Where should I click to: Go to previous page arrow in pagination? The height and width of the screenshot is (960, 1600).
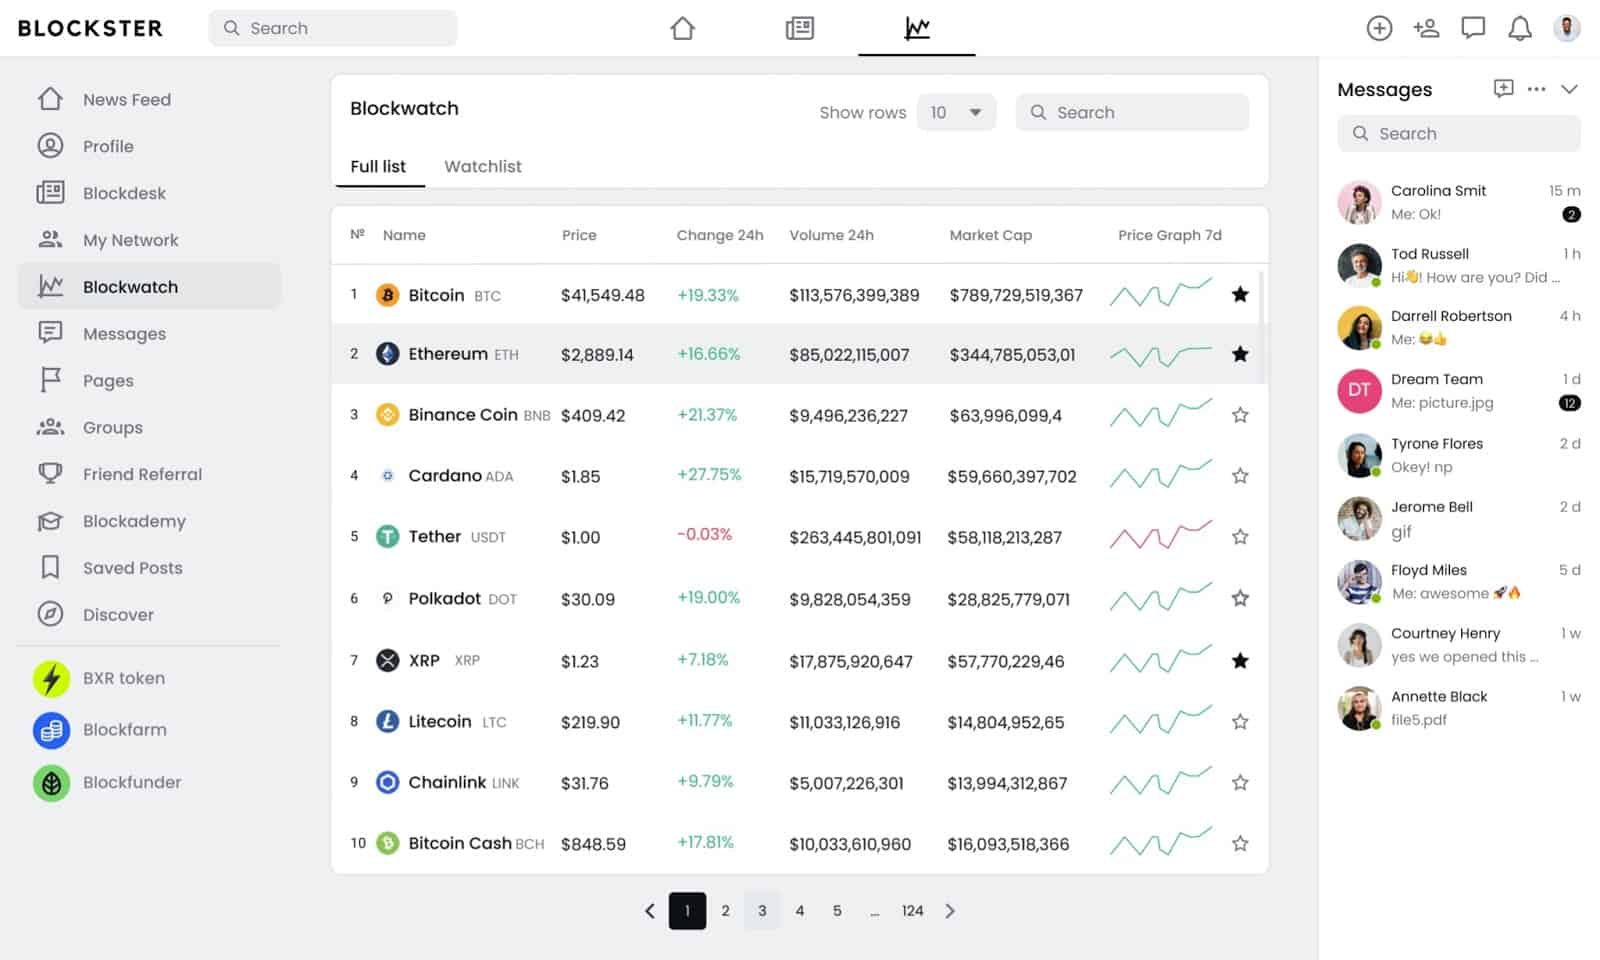(x=650, y=911)
